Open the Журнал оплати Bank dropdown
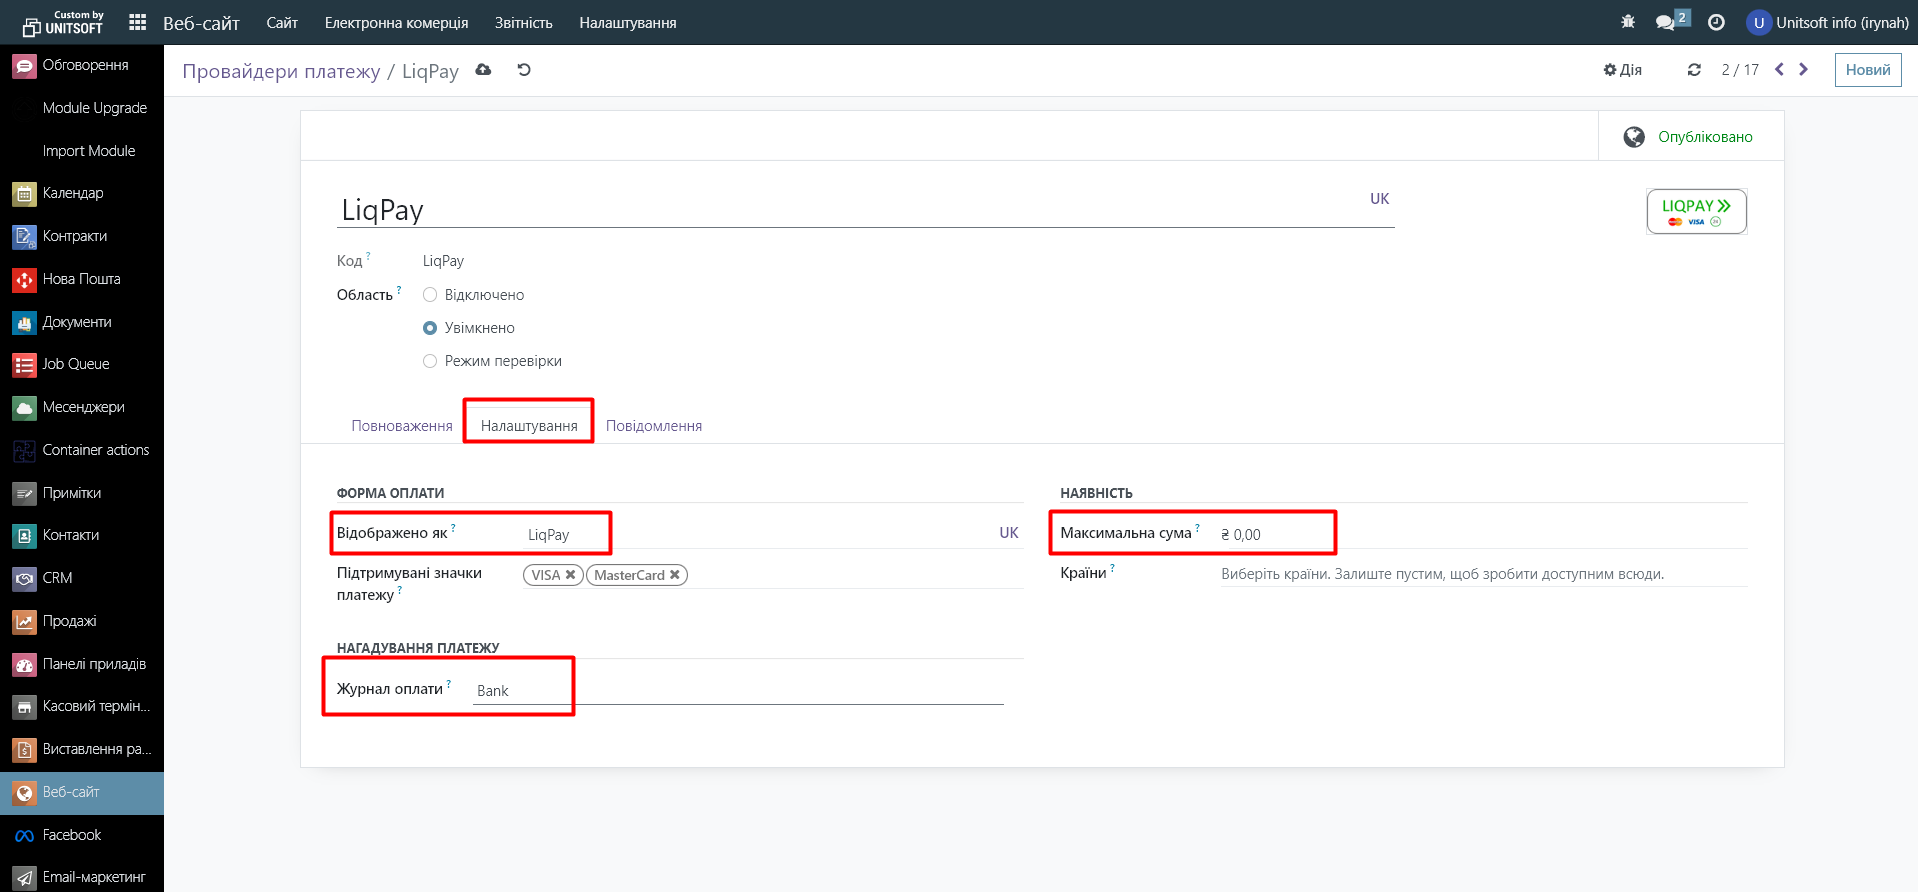Screen dimensions: 1918x892 737,691
